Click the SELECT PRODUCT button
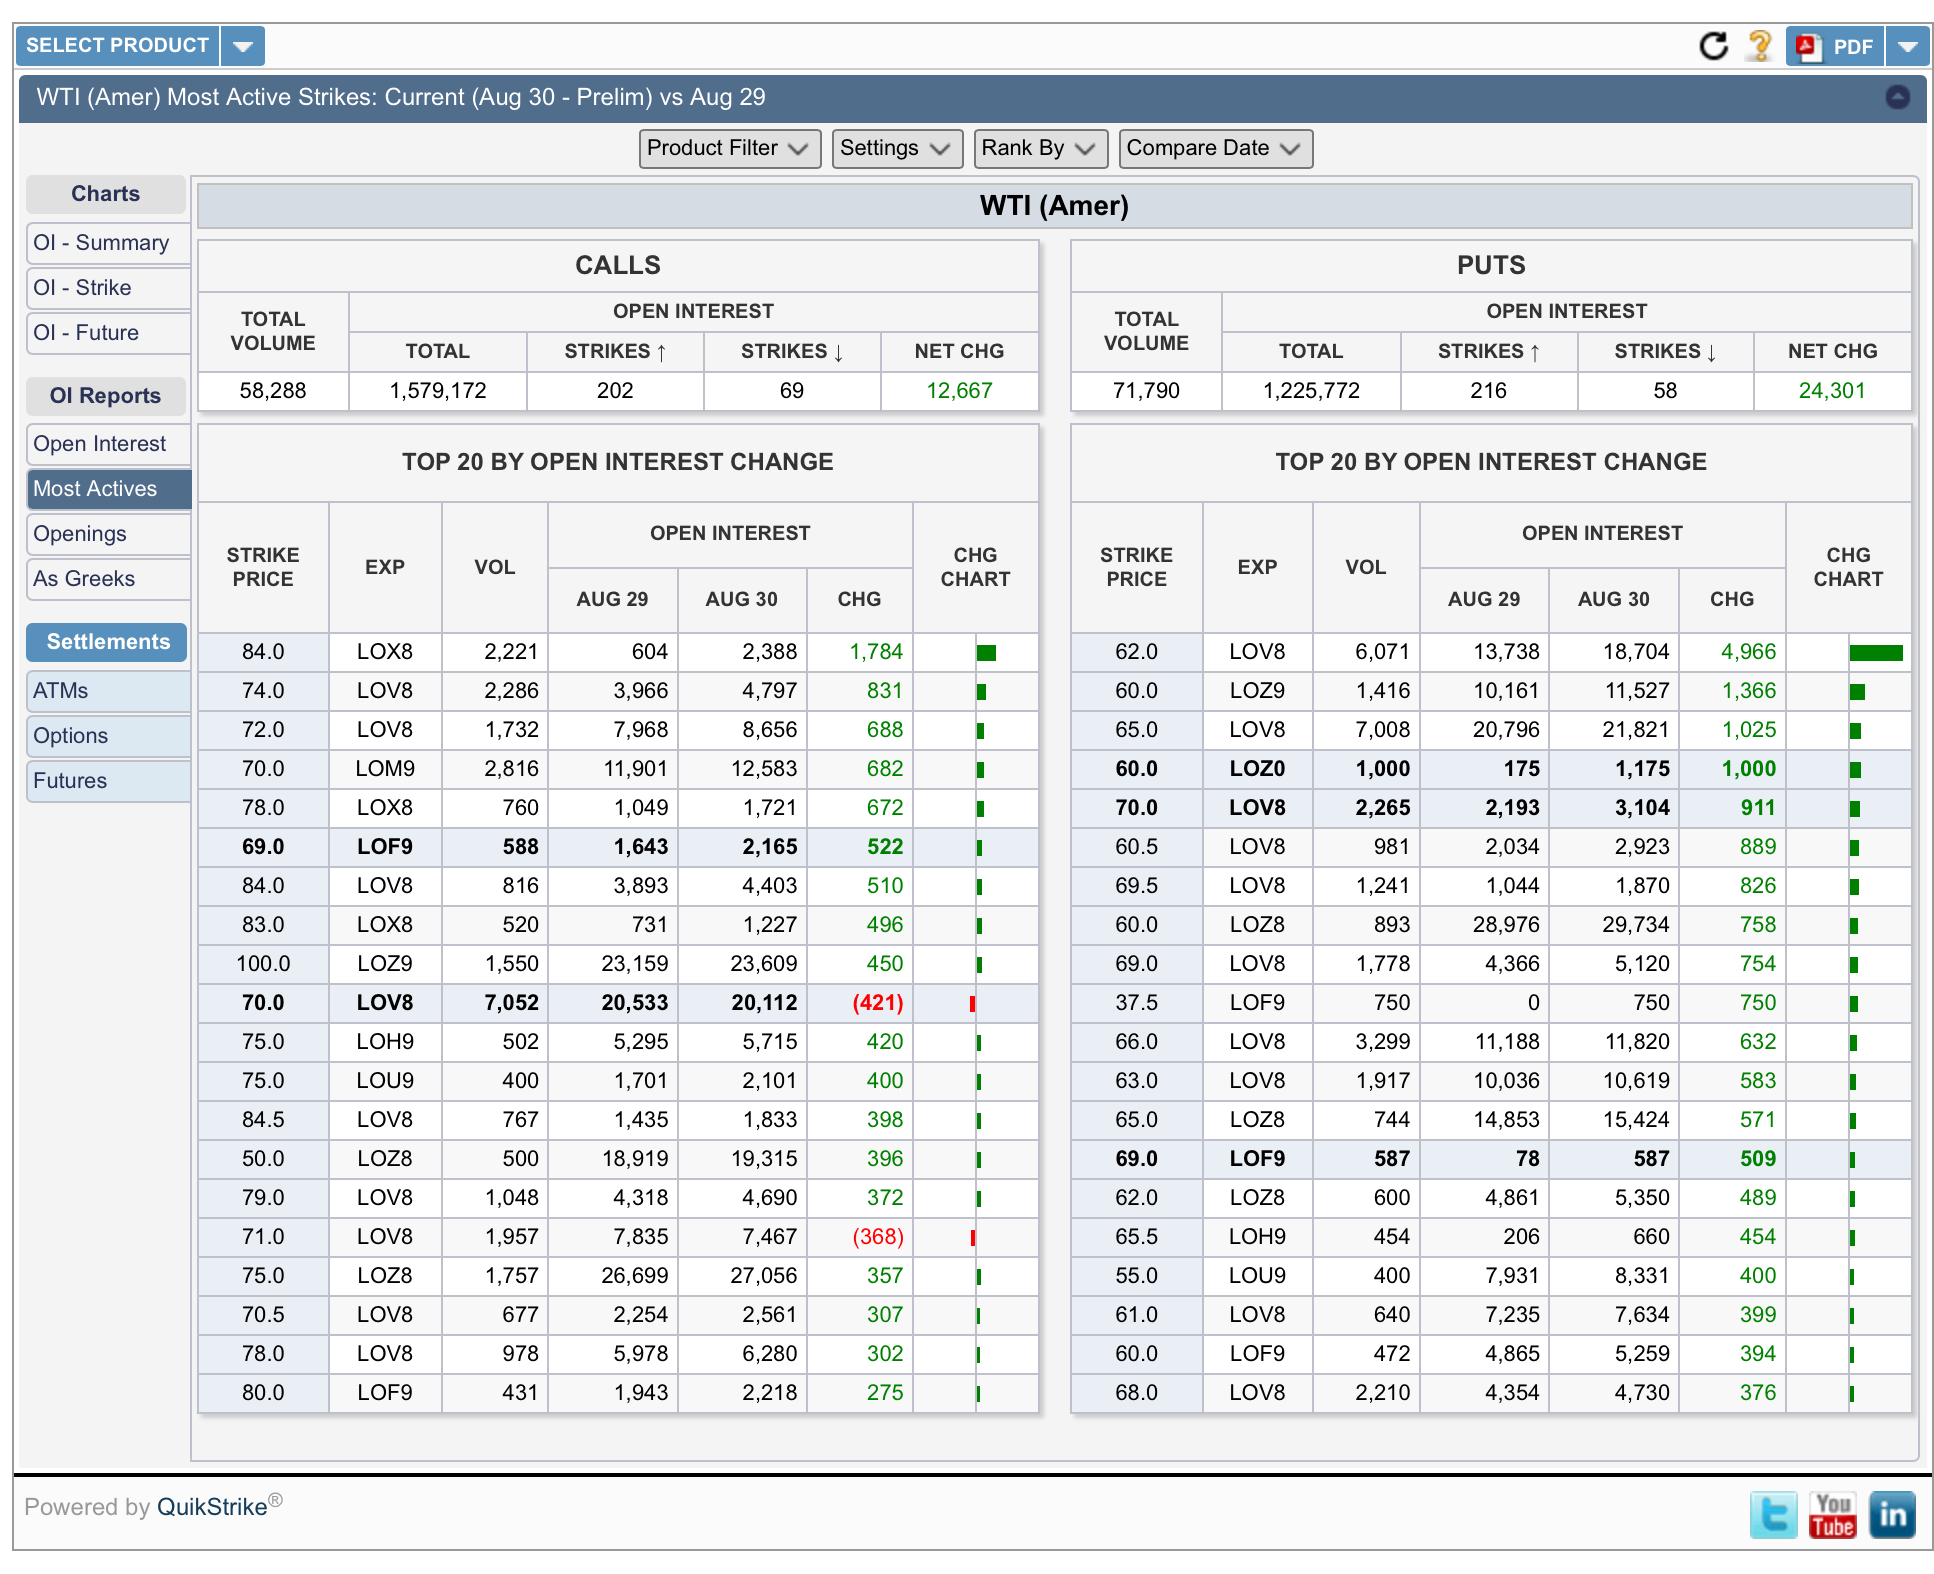Viewport: 1934px width, 1574px height. pos(117,46)
